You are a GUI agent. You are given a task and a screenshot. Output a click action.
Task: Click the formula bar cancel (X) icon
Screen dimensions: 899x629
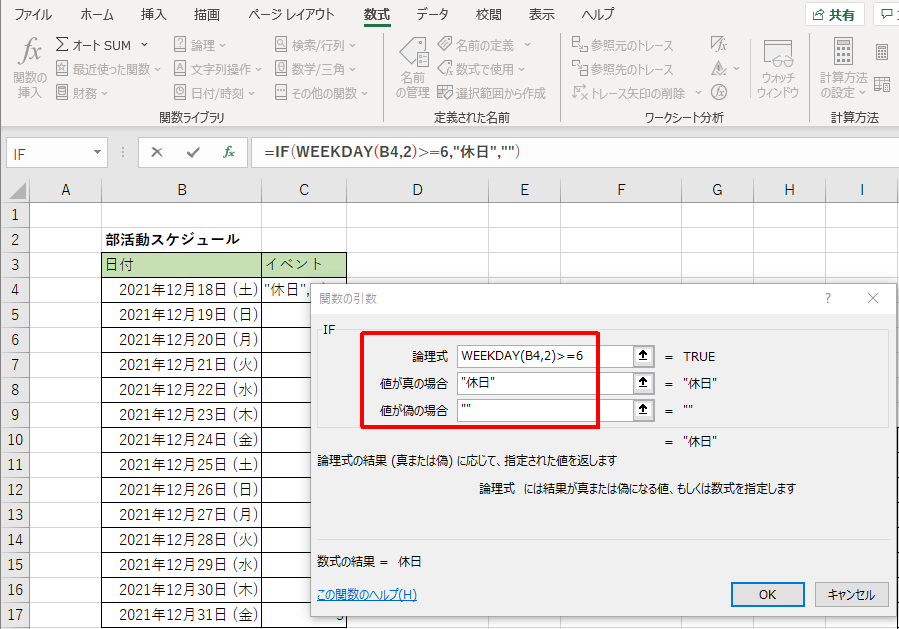[157, 152]
